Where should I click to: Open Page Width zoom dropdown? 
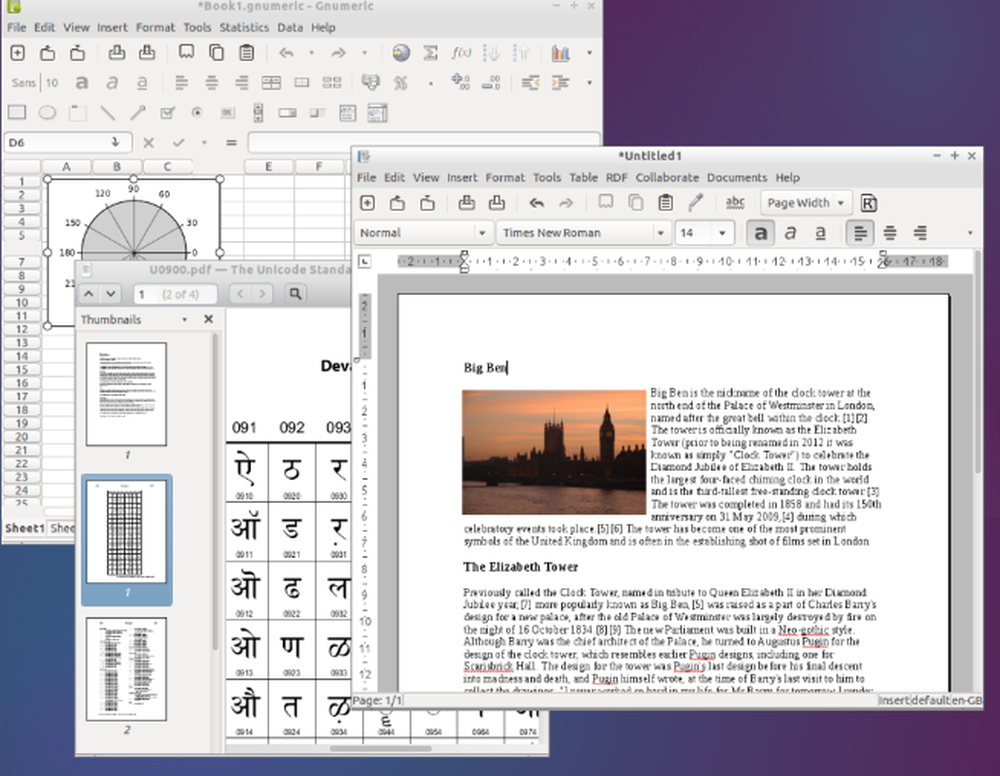tap(806, 203)
